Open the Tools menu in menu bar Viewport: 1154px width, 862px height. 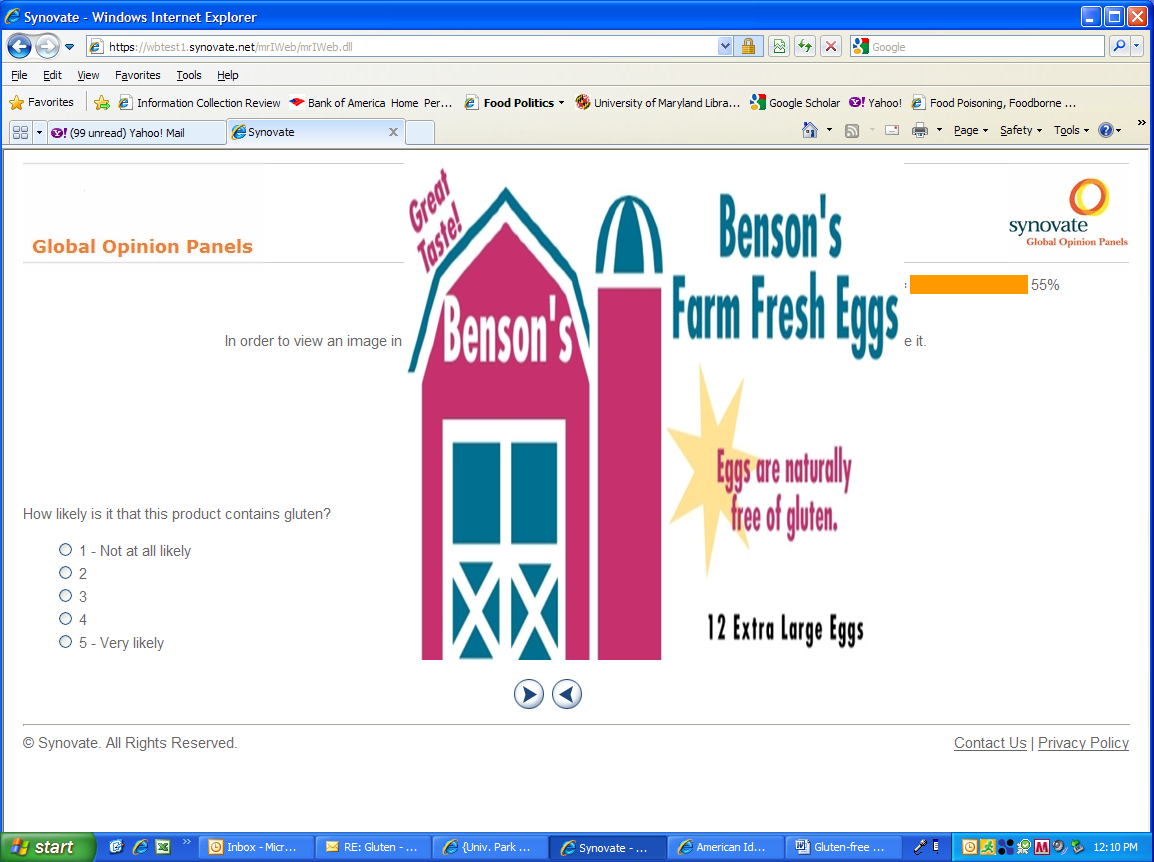pyautogui.click(x=188, y=75)
